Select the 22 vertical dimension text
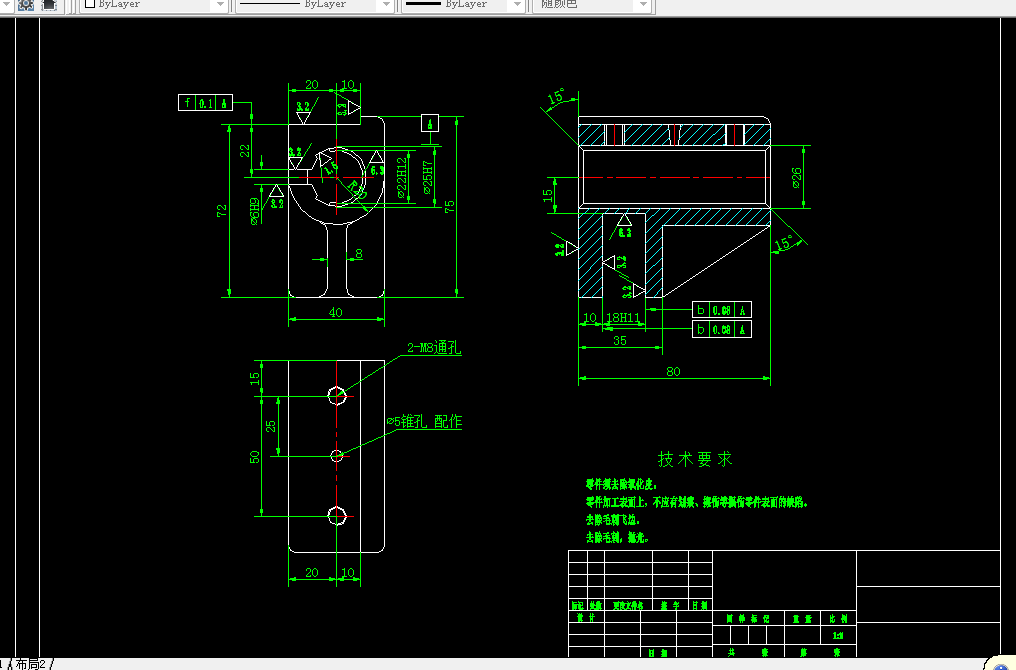 click(244, 150)
